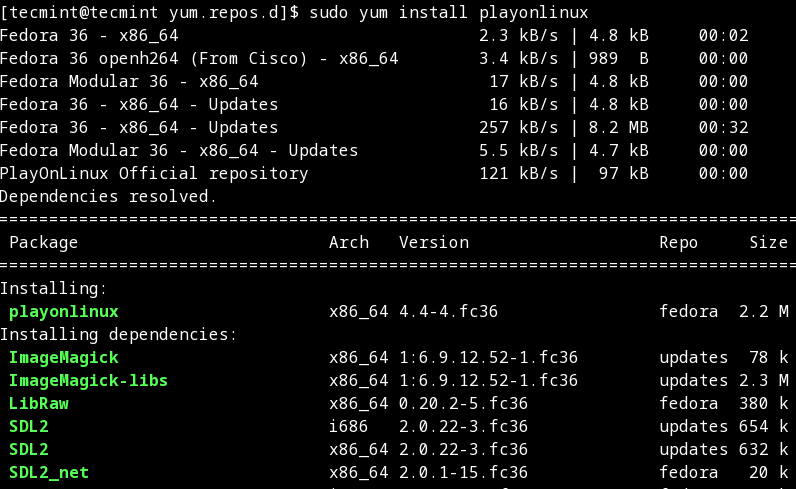796x489 pixels.
Task: Click the Repo column header
Action: [x=678, y=242]
